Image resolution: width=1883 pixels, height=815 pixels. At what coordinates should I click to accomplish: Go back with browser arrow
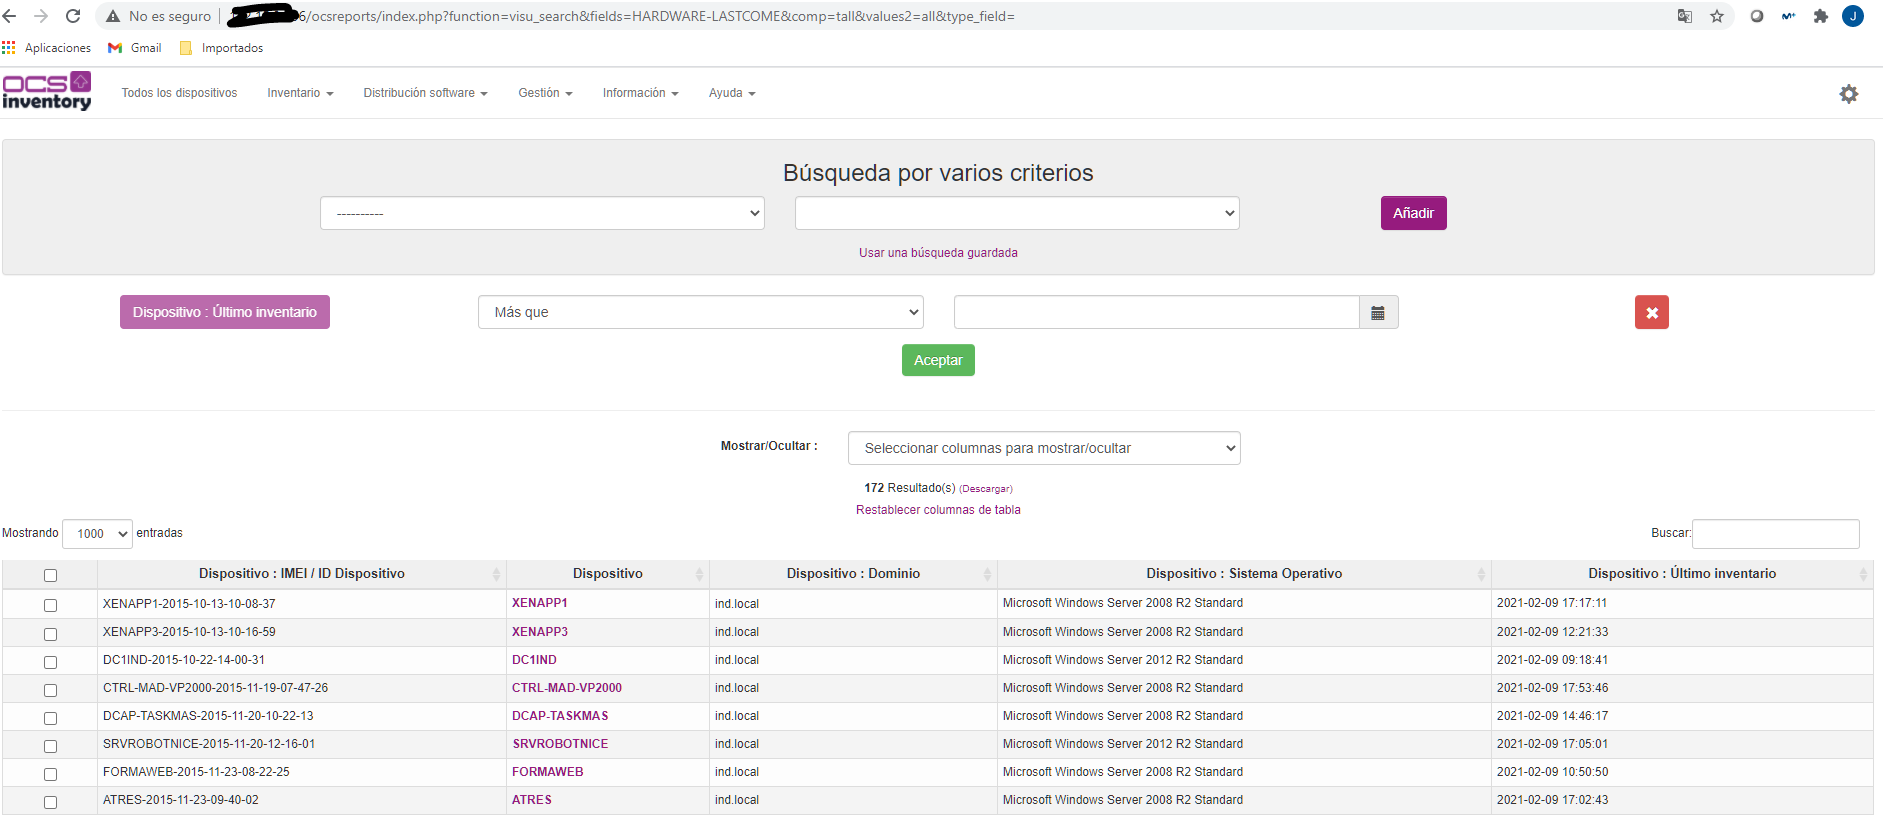pyautogui.click(x=10, y=16)
